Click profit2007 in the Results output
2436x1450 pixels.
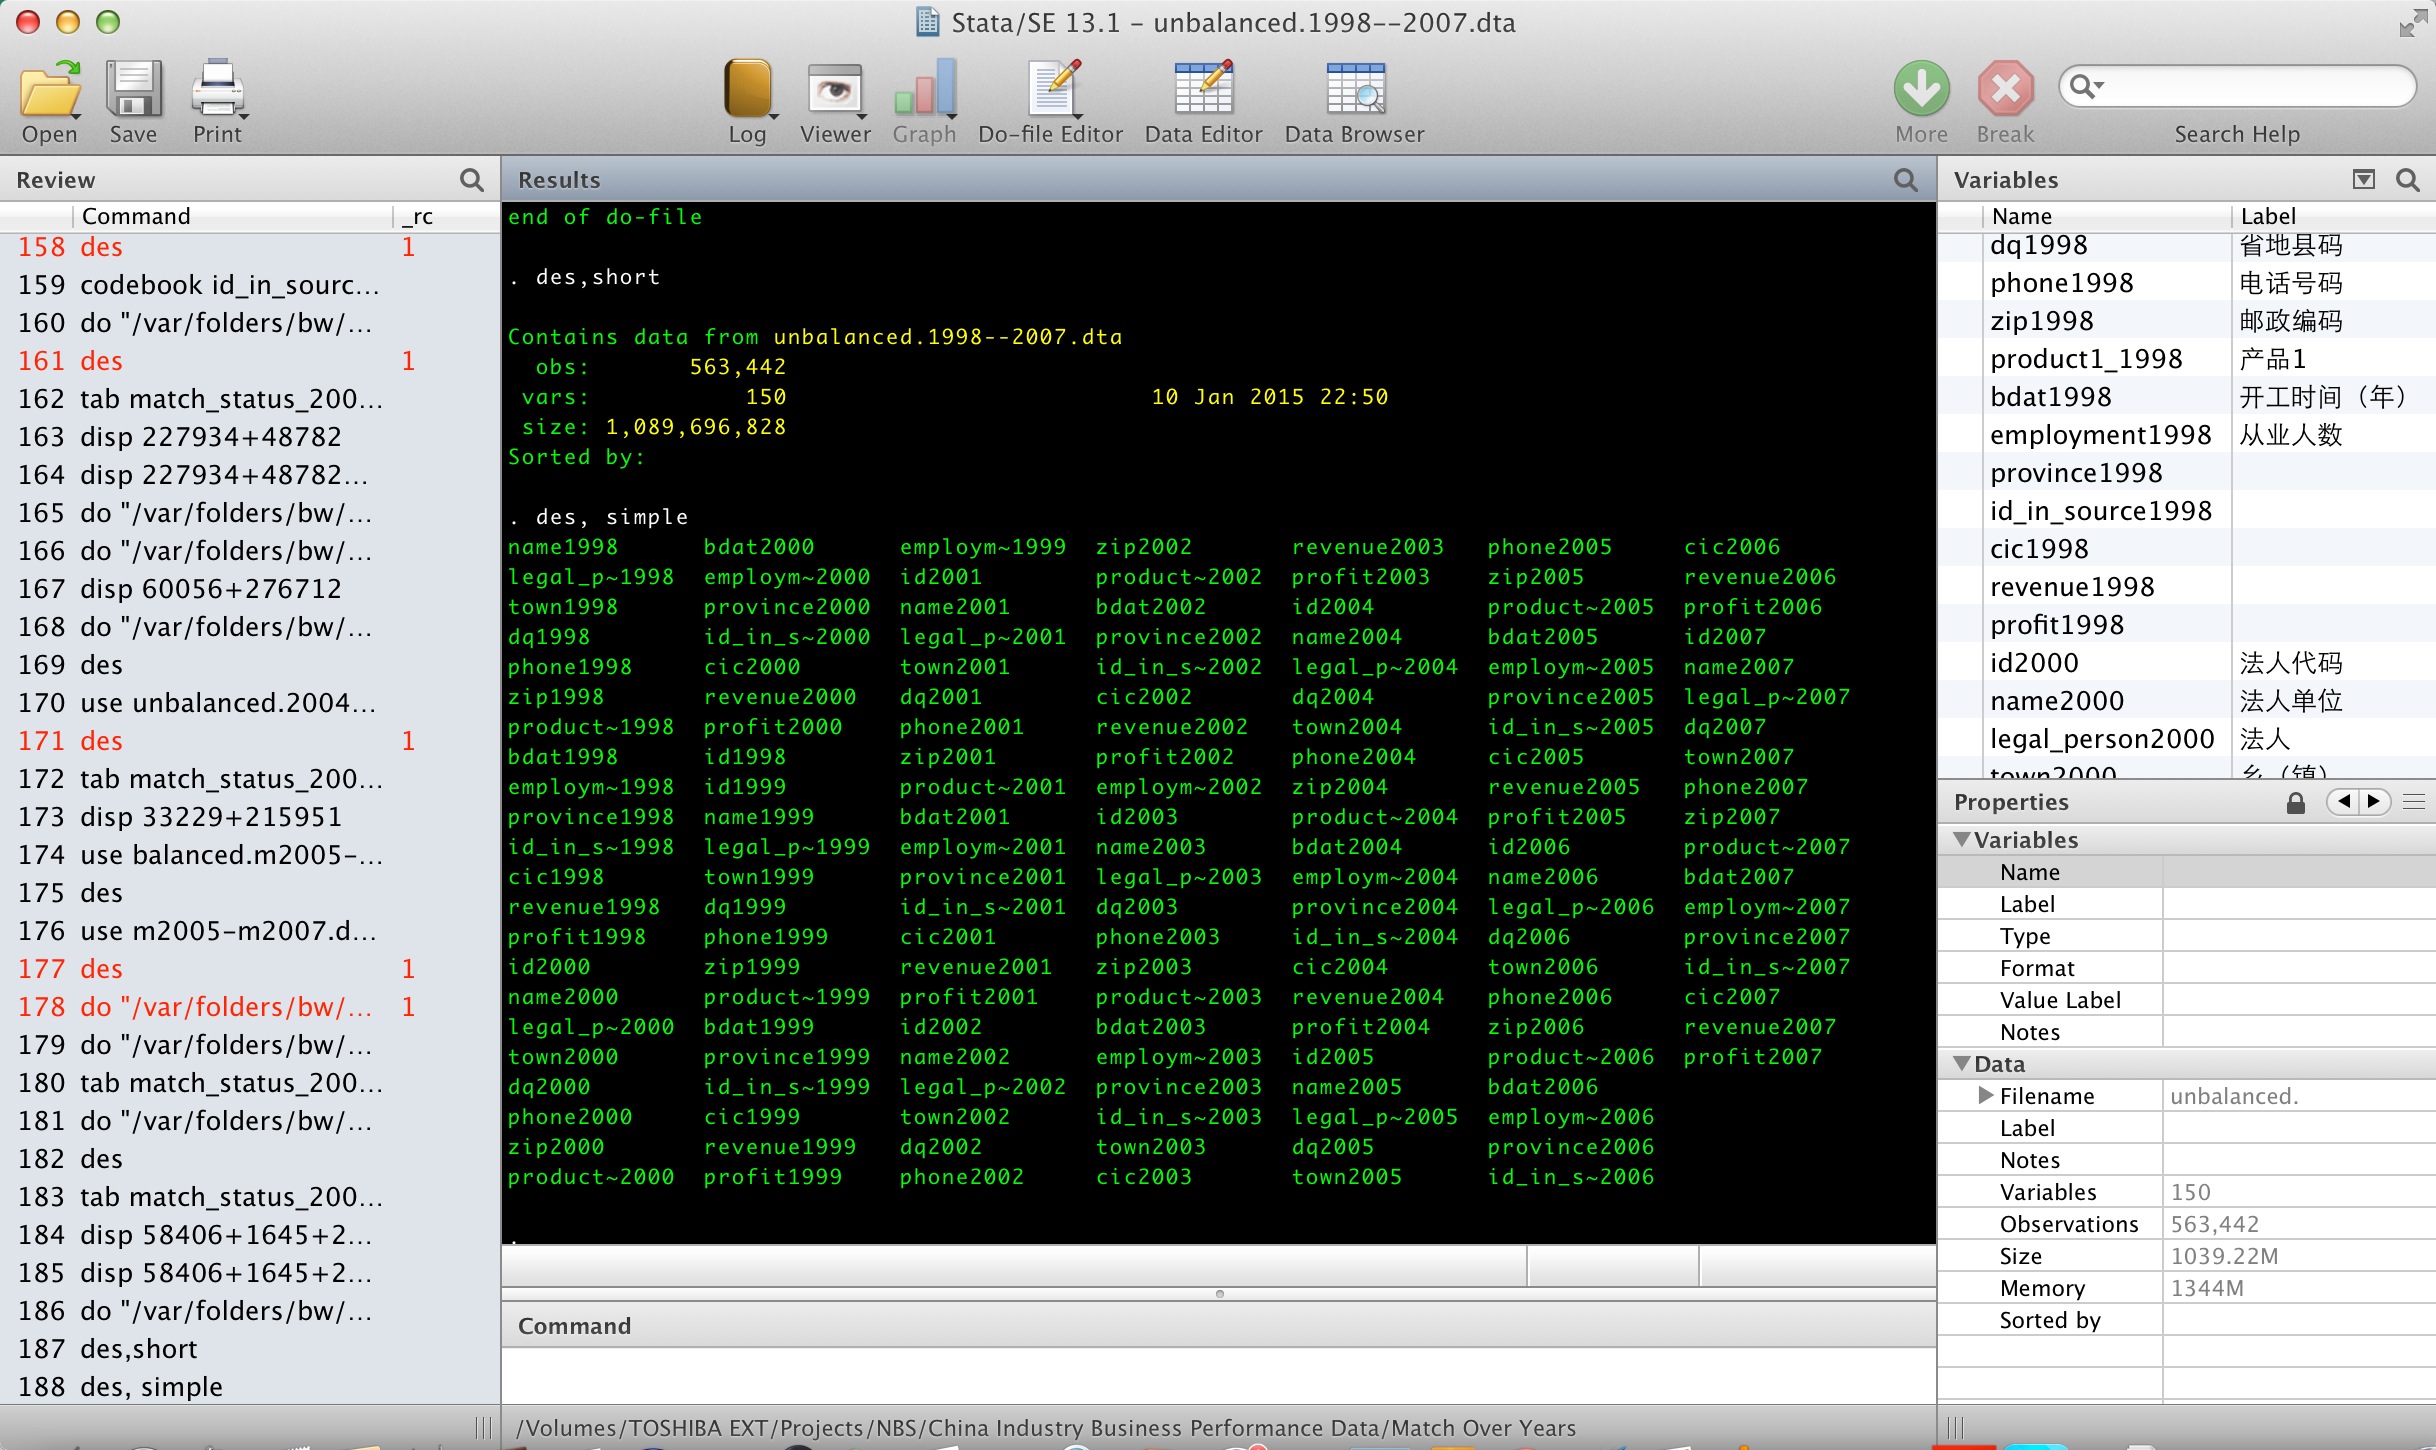point(1752,1057)
